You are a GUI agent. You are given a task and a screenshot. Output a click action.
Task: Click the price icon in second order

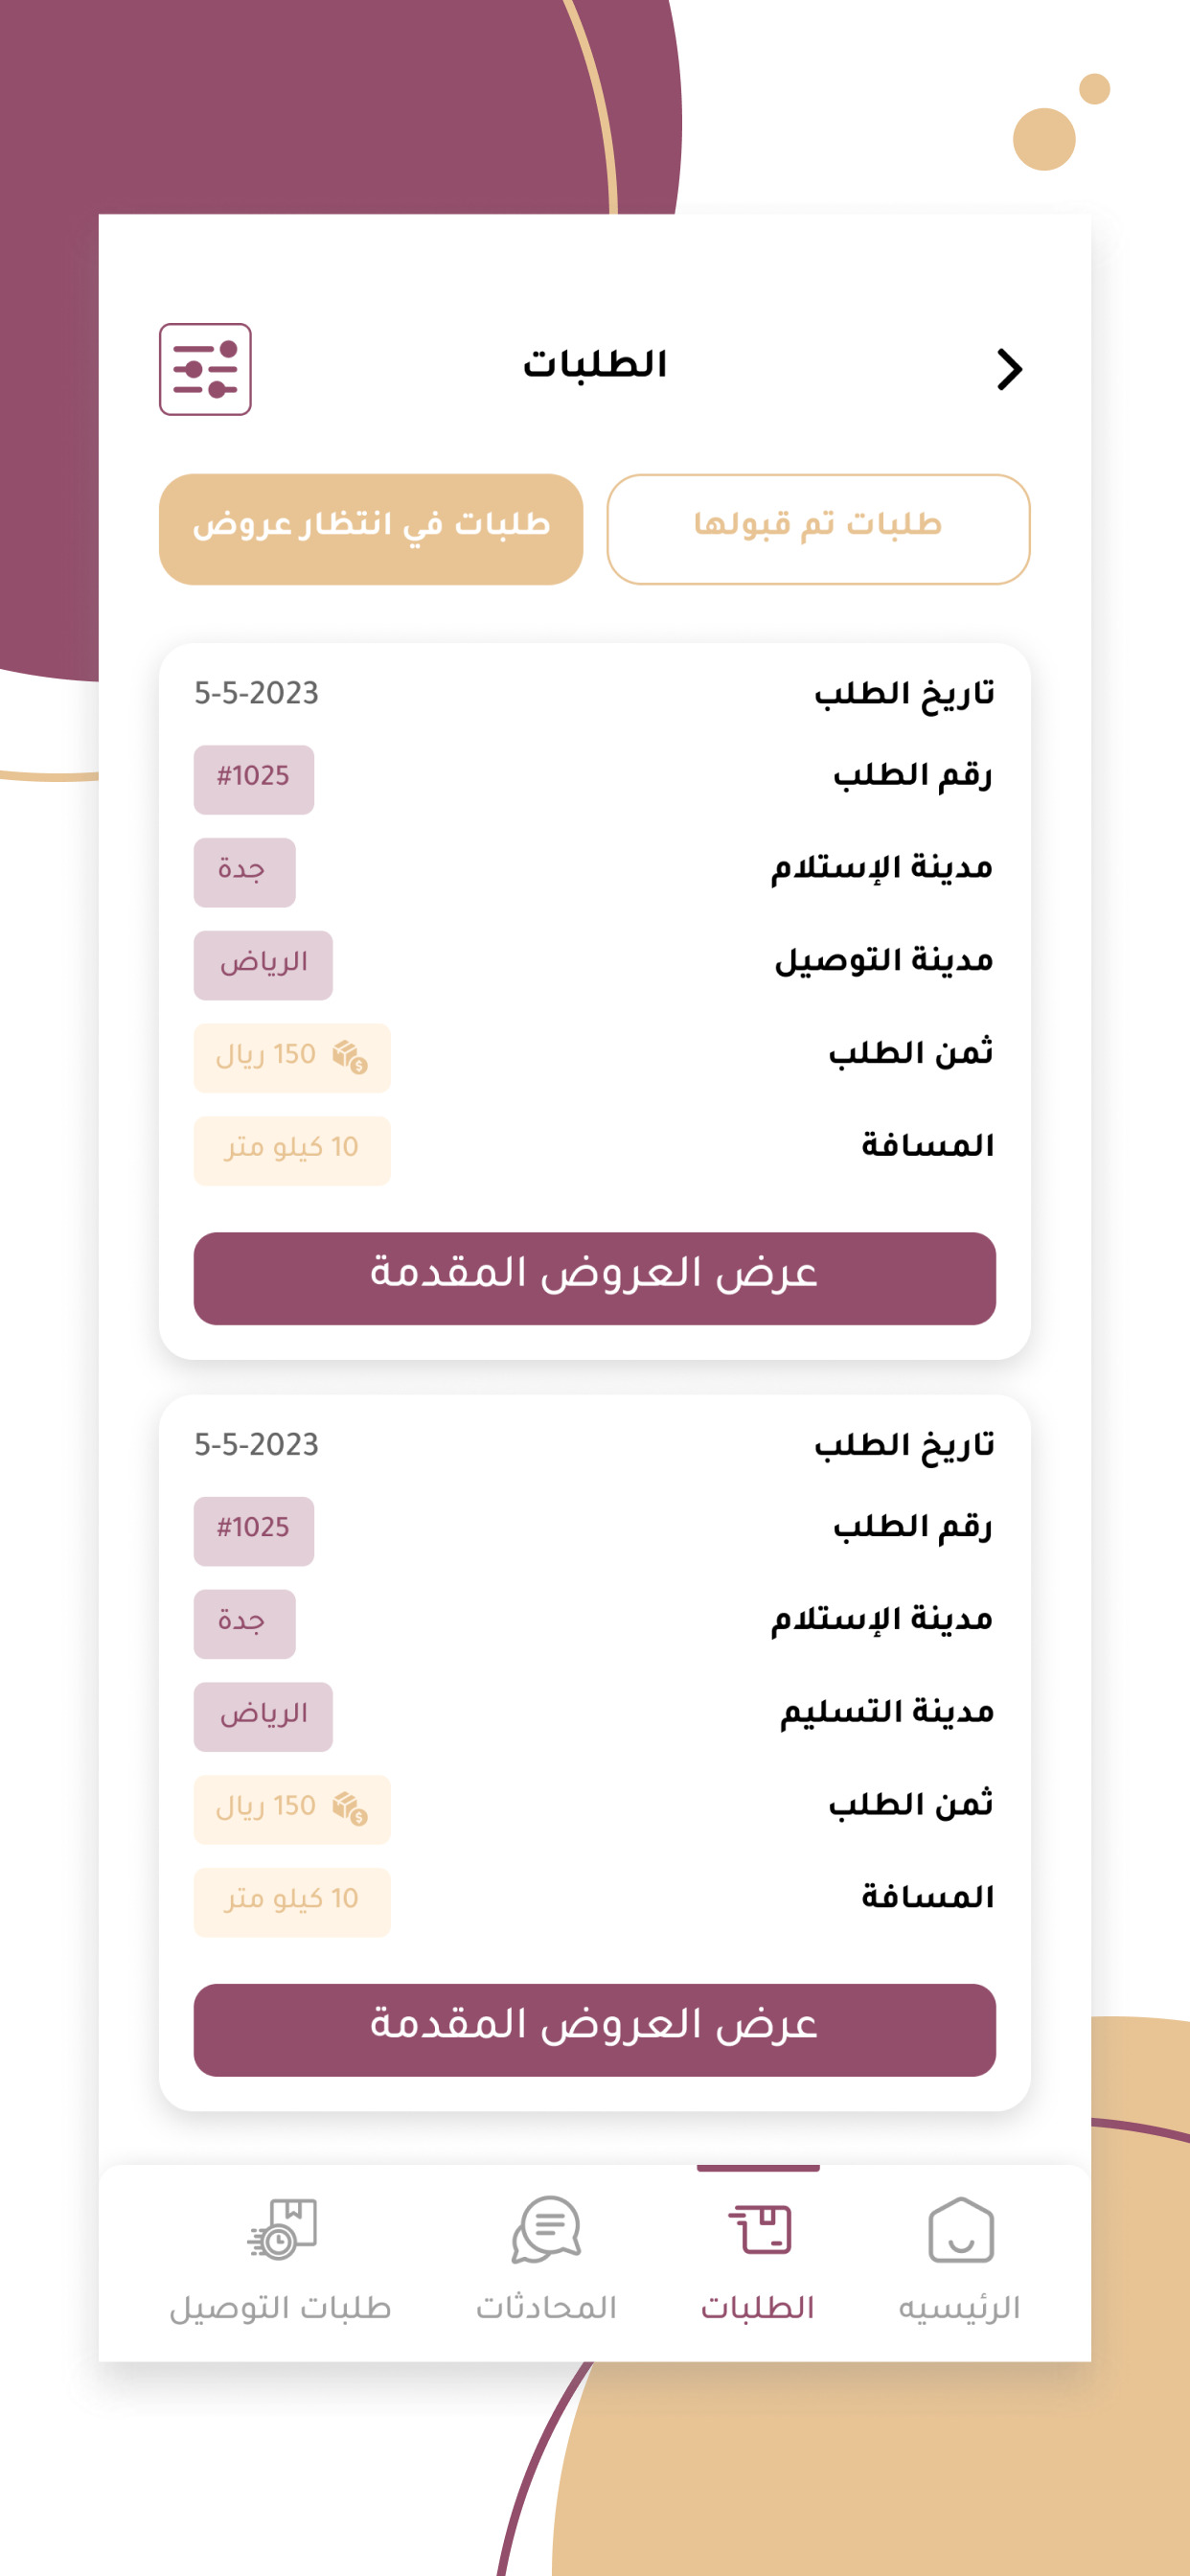point(350,1808)
